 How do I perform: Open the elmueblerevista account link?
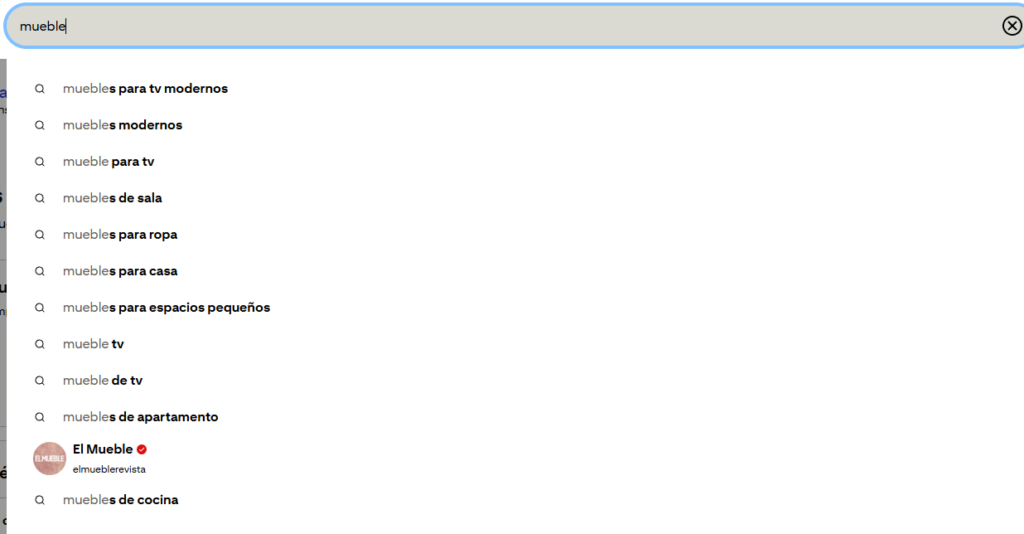click(x=109, y=469)
